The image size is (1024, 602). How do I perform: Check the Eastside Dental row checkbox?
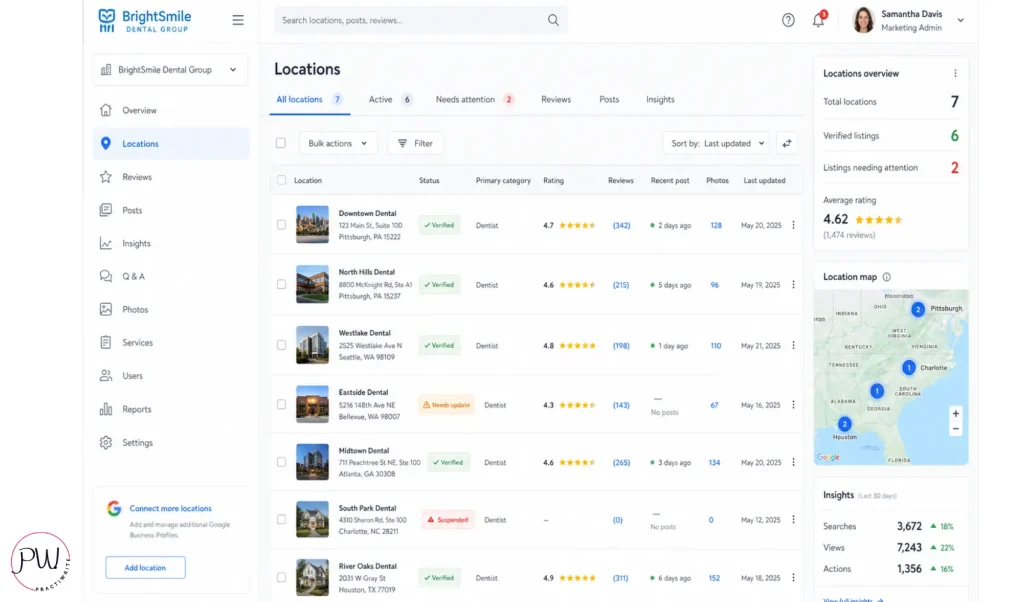tap(281, 405)
